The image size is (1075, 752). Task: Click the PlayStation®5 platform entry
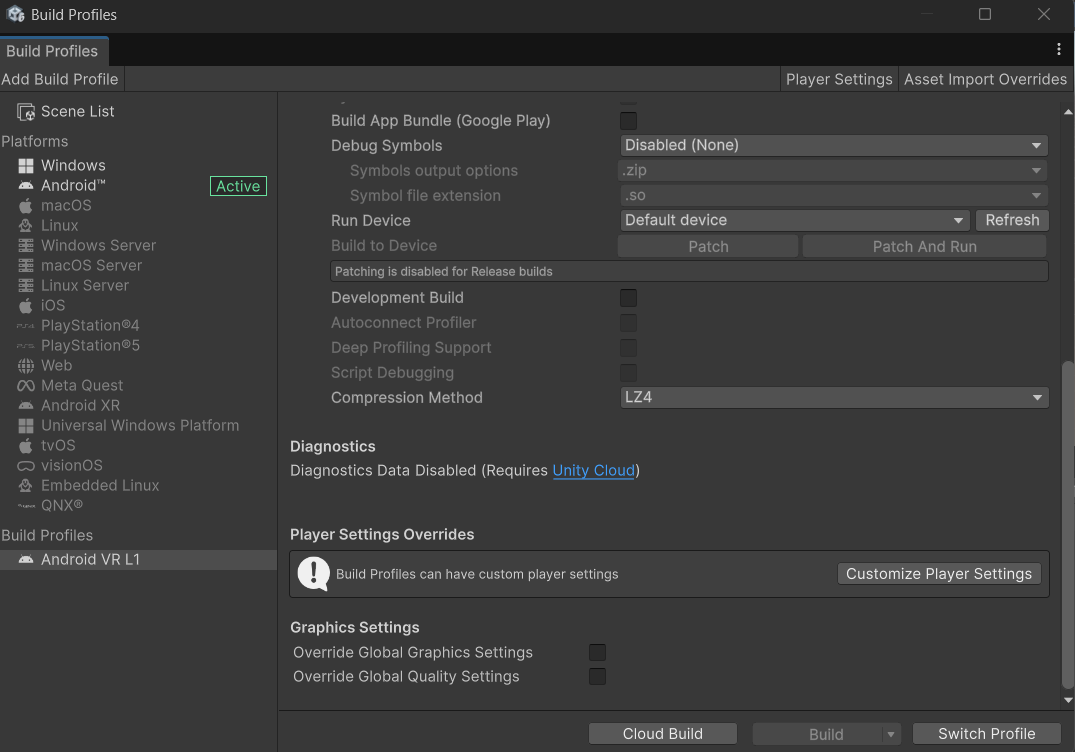click(87, 345)
